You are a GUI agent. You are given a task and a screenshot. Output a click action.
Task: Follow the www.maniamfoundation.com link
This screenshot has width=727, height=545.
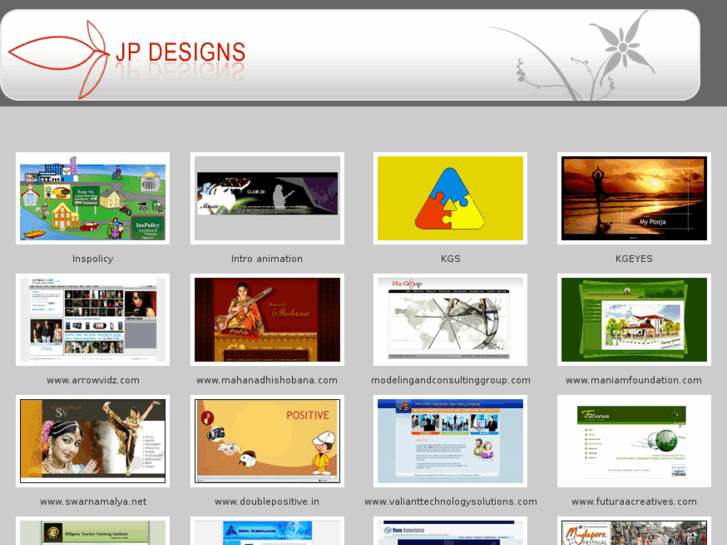click(634, 380)
